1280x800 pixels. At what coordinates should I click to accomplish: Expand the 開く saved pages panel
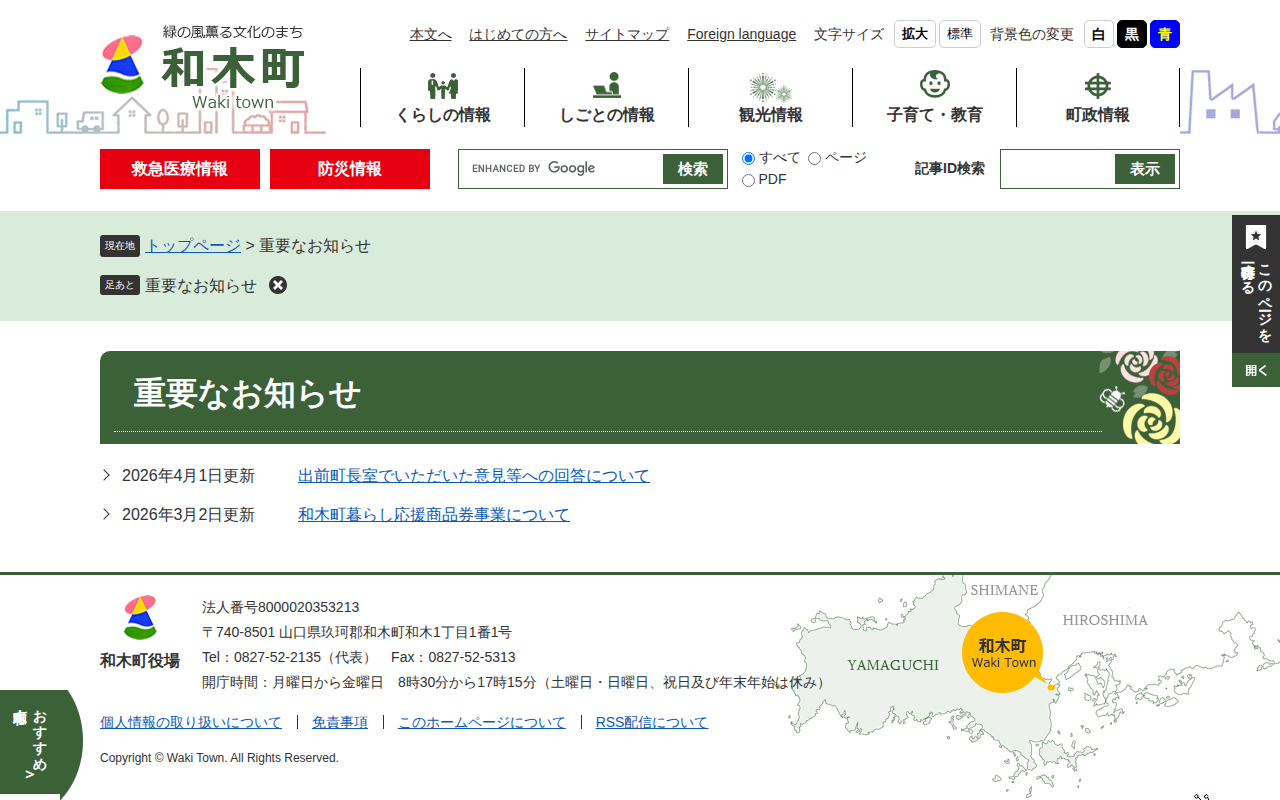(x=1256, y=370)
